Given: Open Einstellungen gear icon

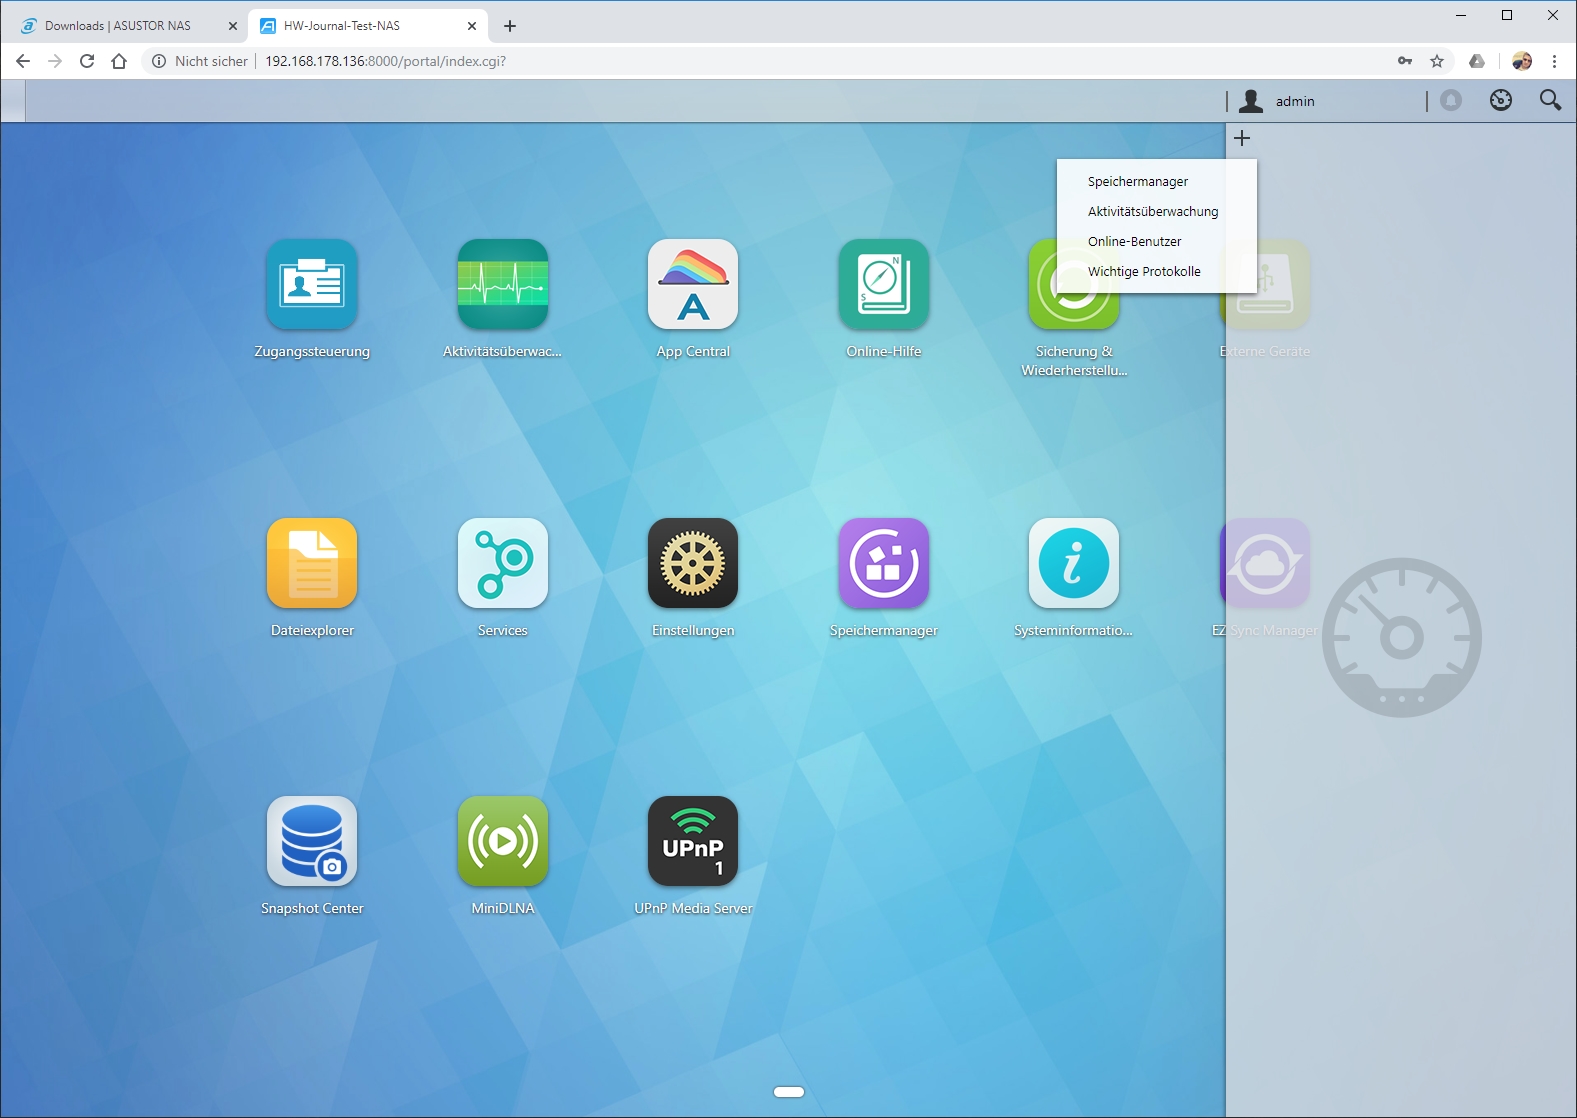Looking at the screenshot, I should click(693, 563).
